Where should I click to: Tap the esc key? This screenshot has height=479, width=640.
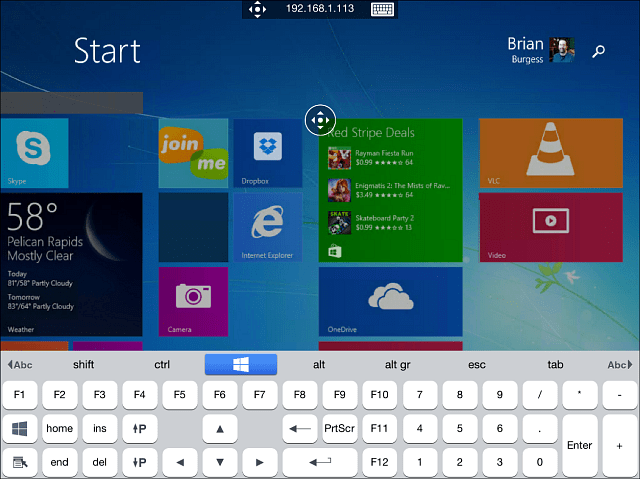[477, 364]
